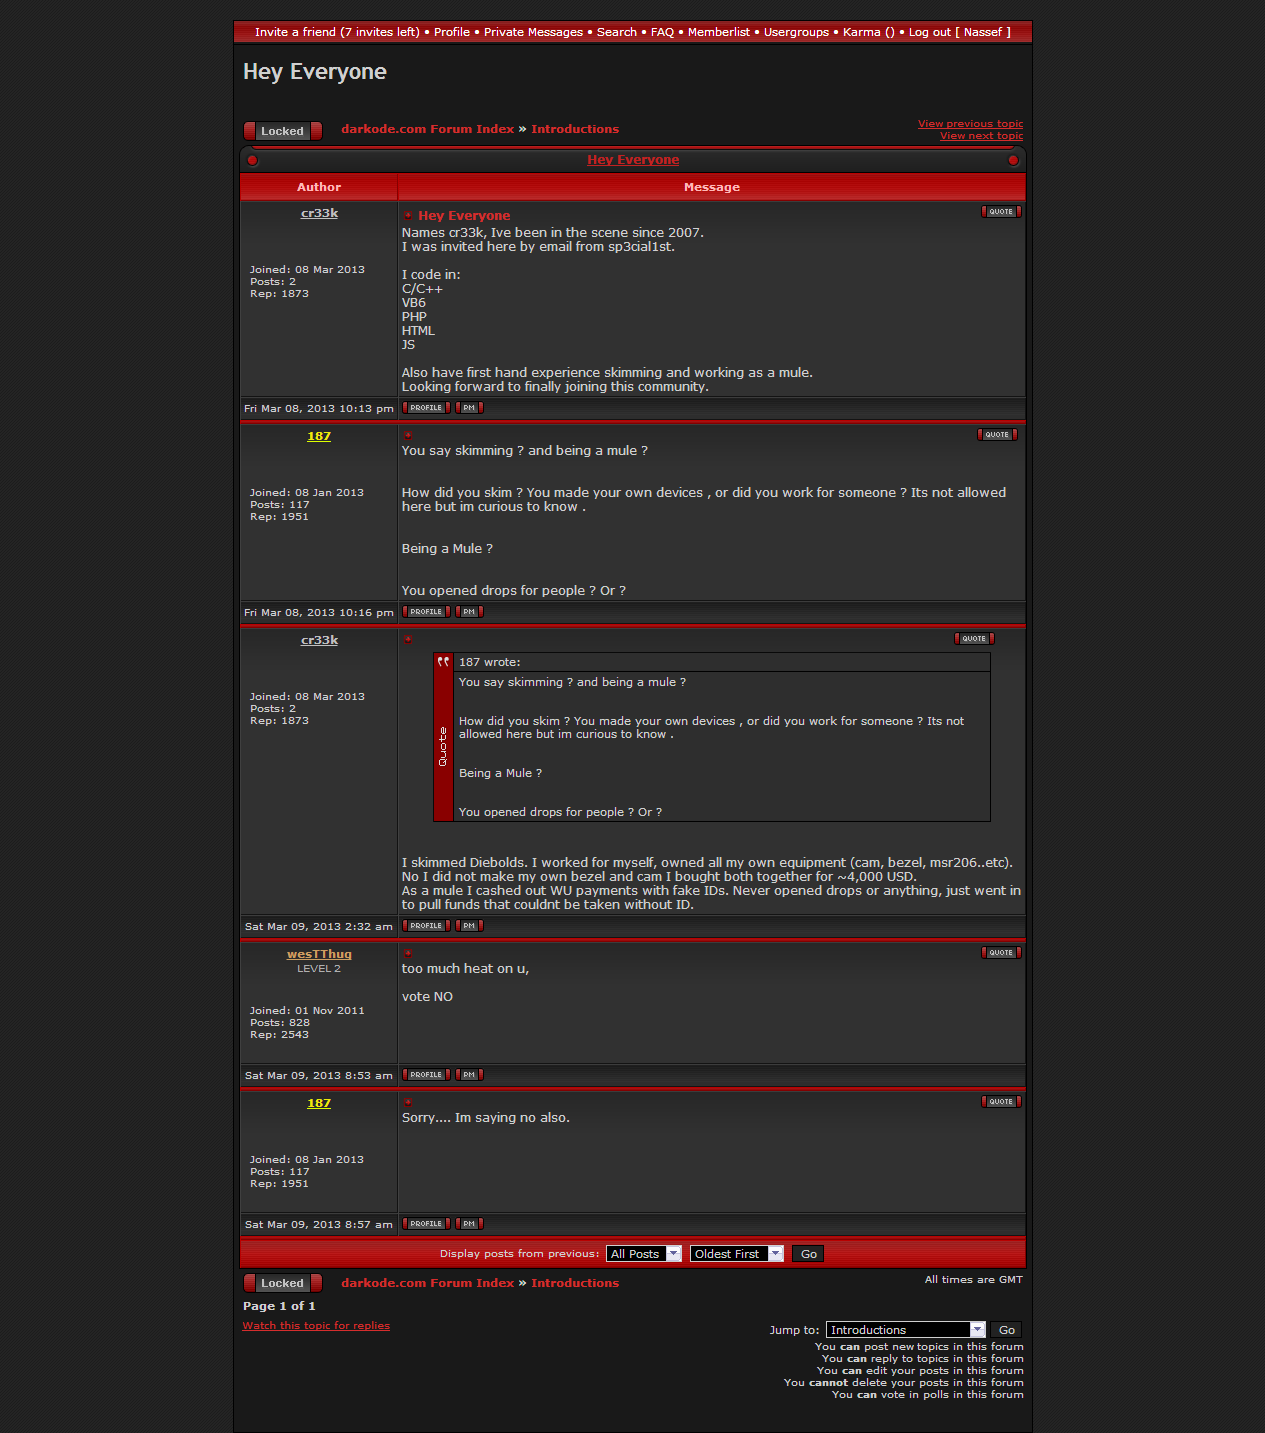Open PM icon under wesTThug's post
The height and width of the screenshot is (1433, 1265).
click(469, 1075)
